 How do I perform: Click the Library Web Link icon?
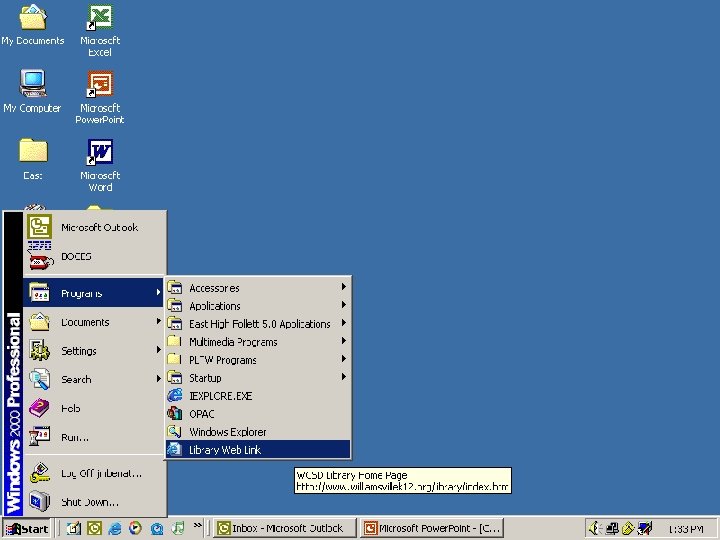point(174,449)
